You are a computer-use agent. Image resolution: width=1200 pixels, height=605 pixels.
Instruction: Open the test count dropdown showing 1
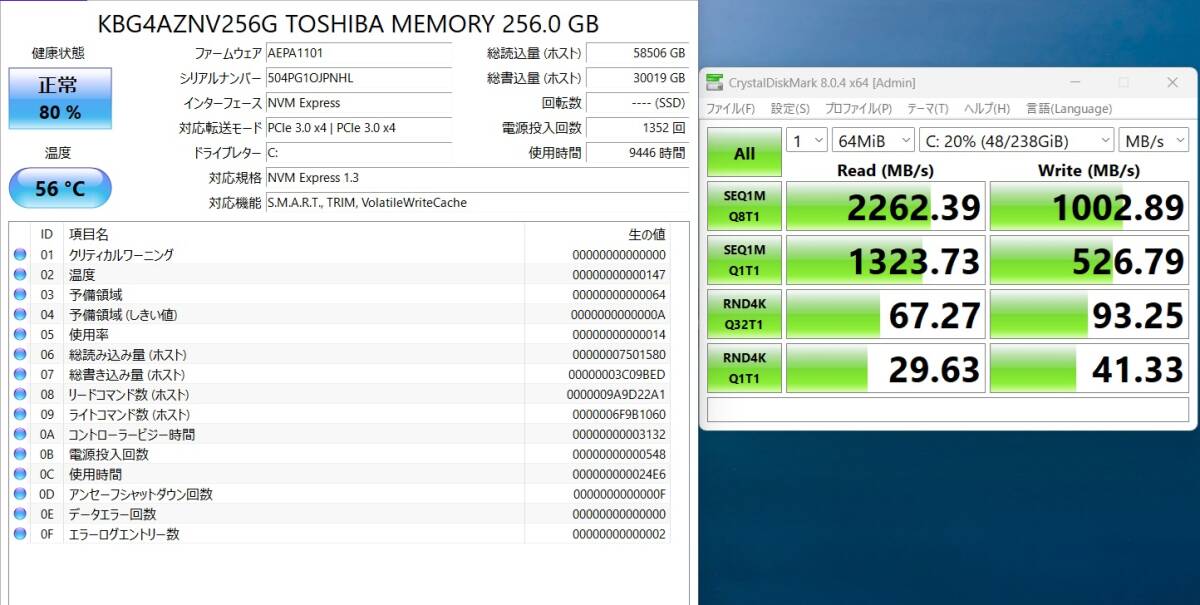pos(807,141)
